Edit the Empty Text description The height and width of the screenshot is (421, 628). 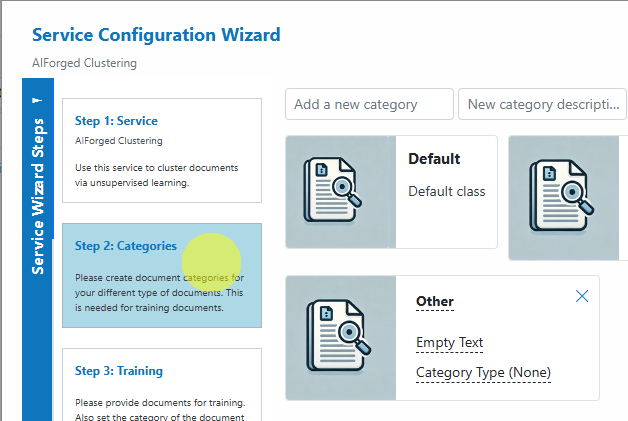tap(449, 342)
